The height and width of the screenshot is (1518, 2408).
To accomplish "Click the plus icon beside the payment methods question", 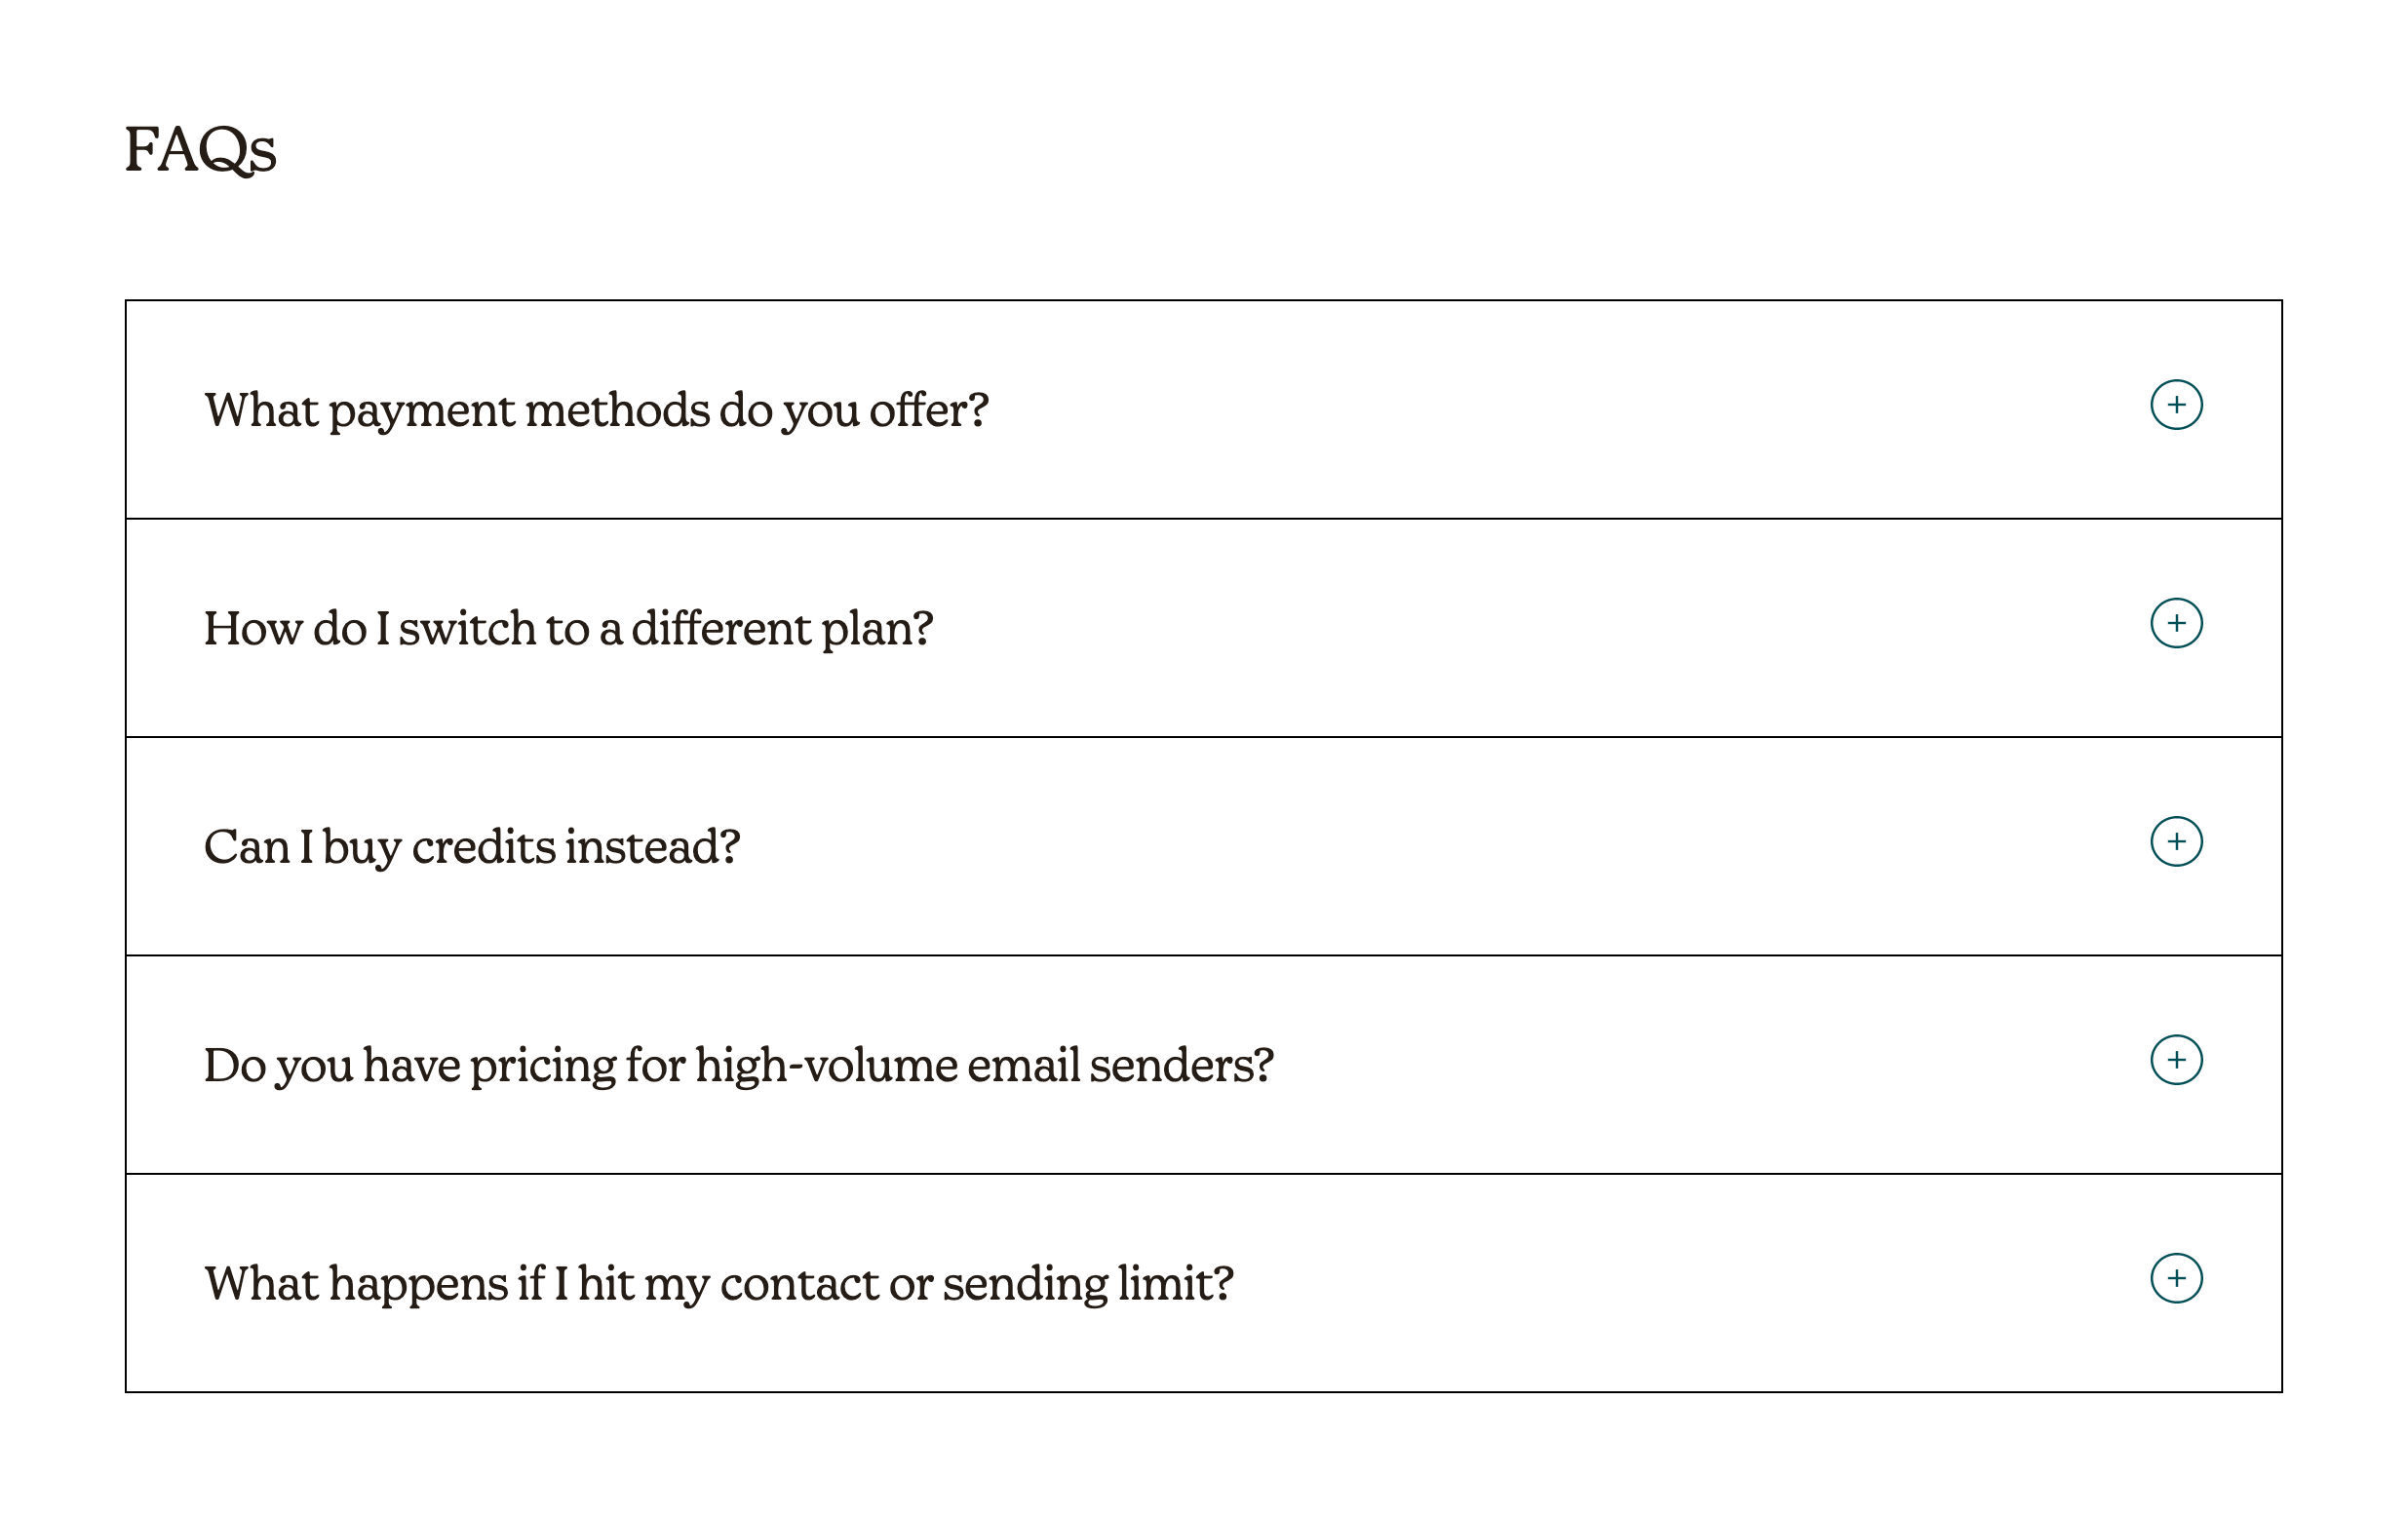I will (2177, 406).
